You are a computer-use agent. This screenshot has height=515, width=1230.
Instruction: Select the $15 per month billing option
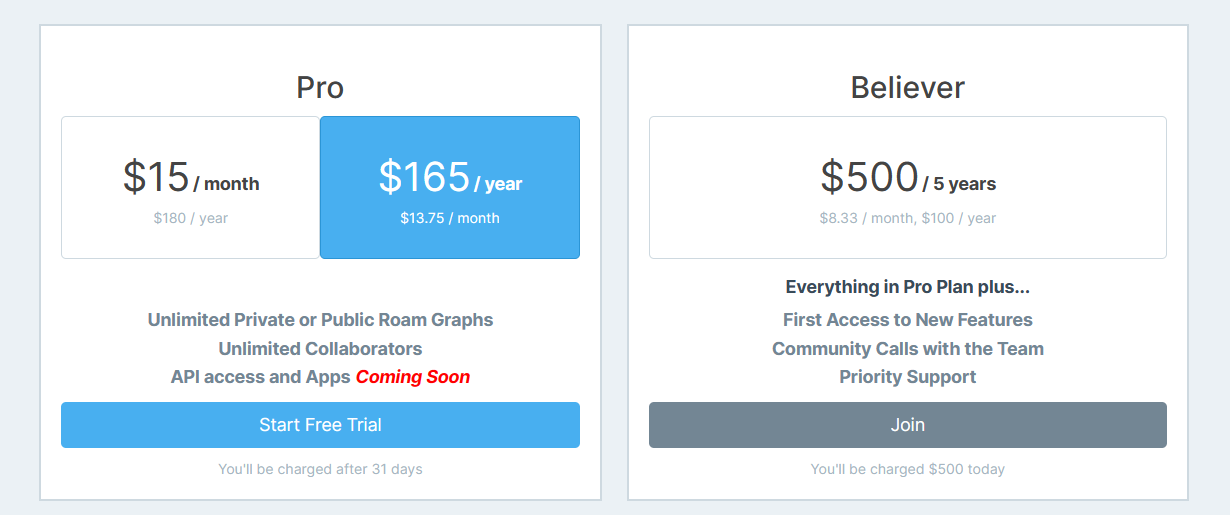point(190,187)
